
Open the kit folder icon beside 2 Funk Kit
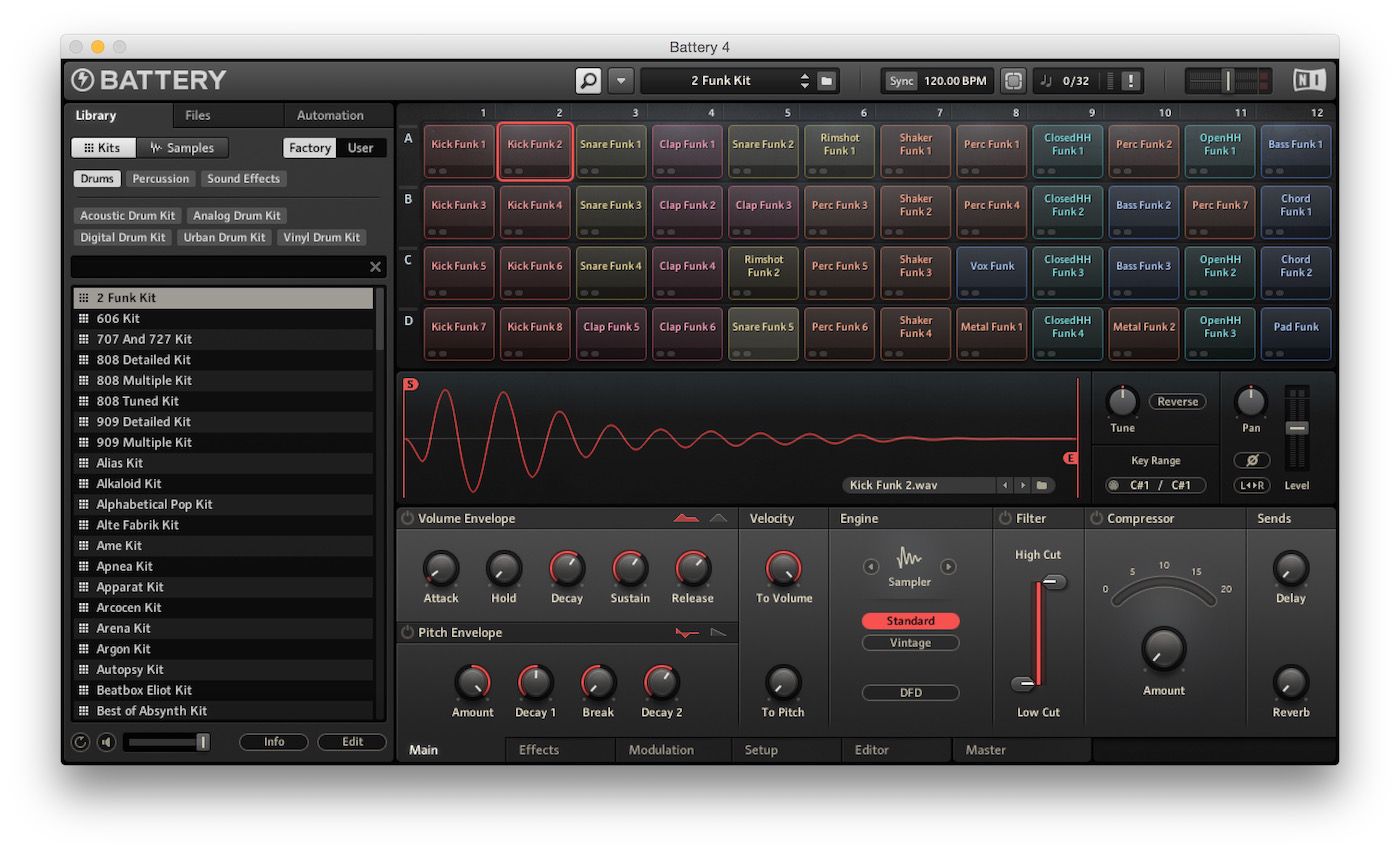(x=827, y=81)
